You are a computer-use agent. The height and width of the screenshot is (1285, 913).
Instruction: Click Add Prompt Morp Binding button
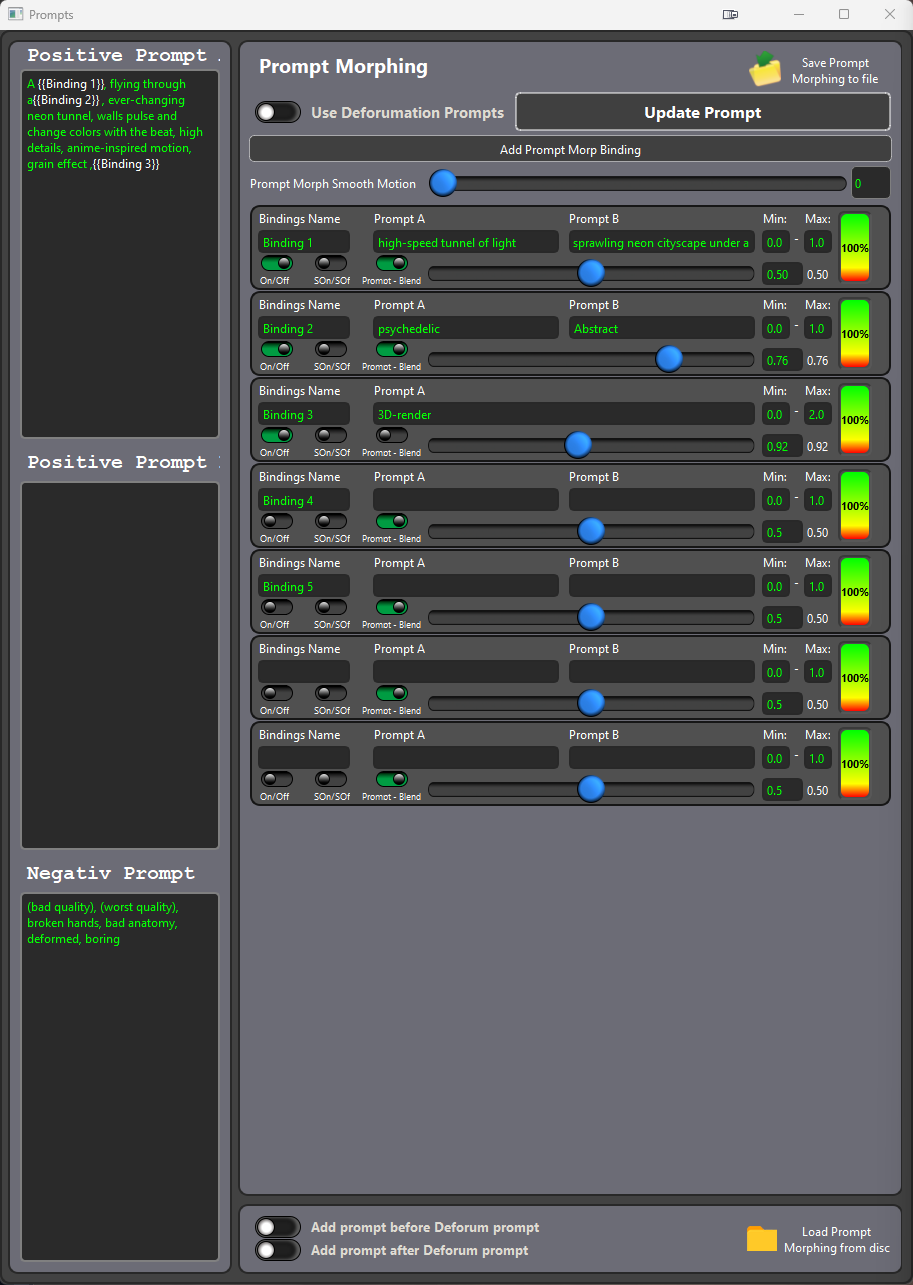tap(570, 149)
